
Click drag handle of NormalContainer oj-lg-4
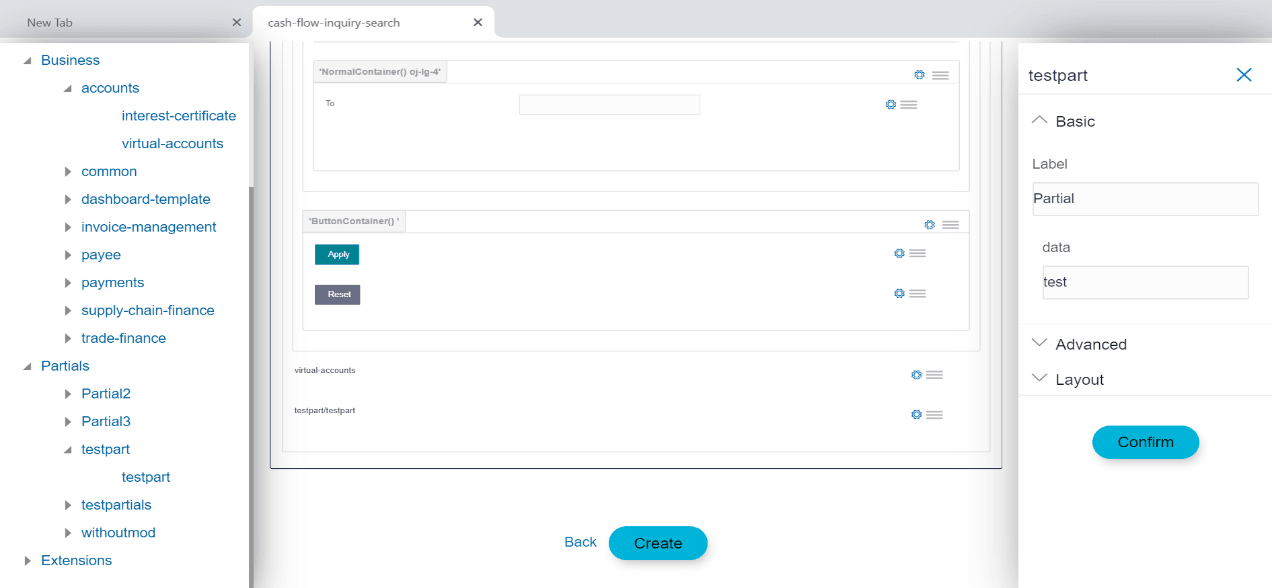pyautogui.click(x=940, y=75)
